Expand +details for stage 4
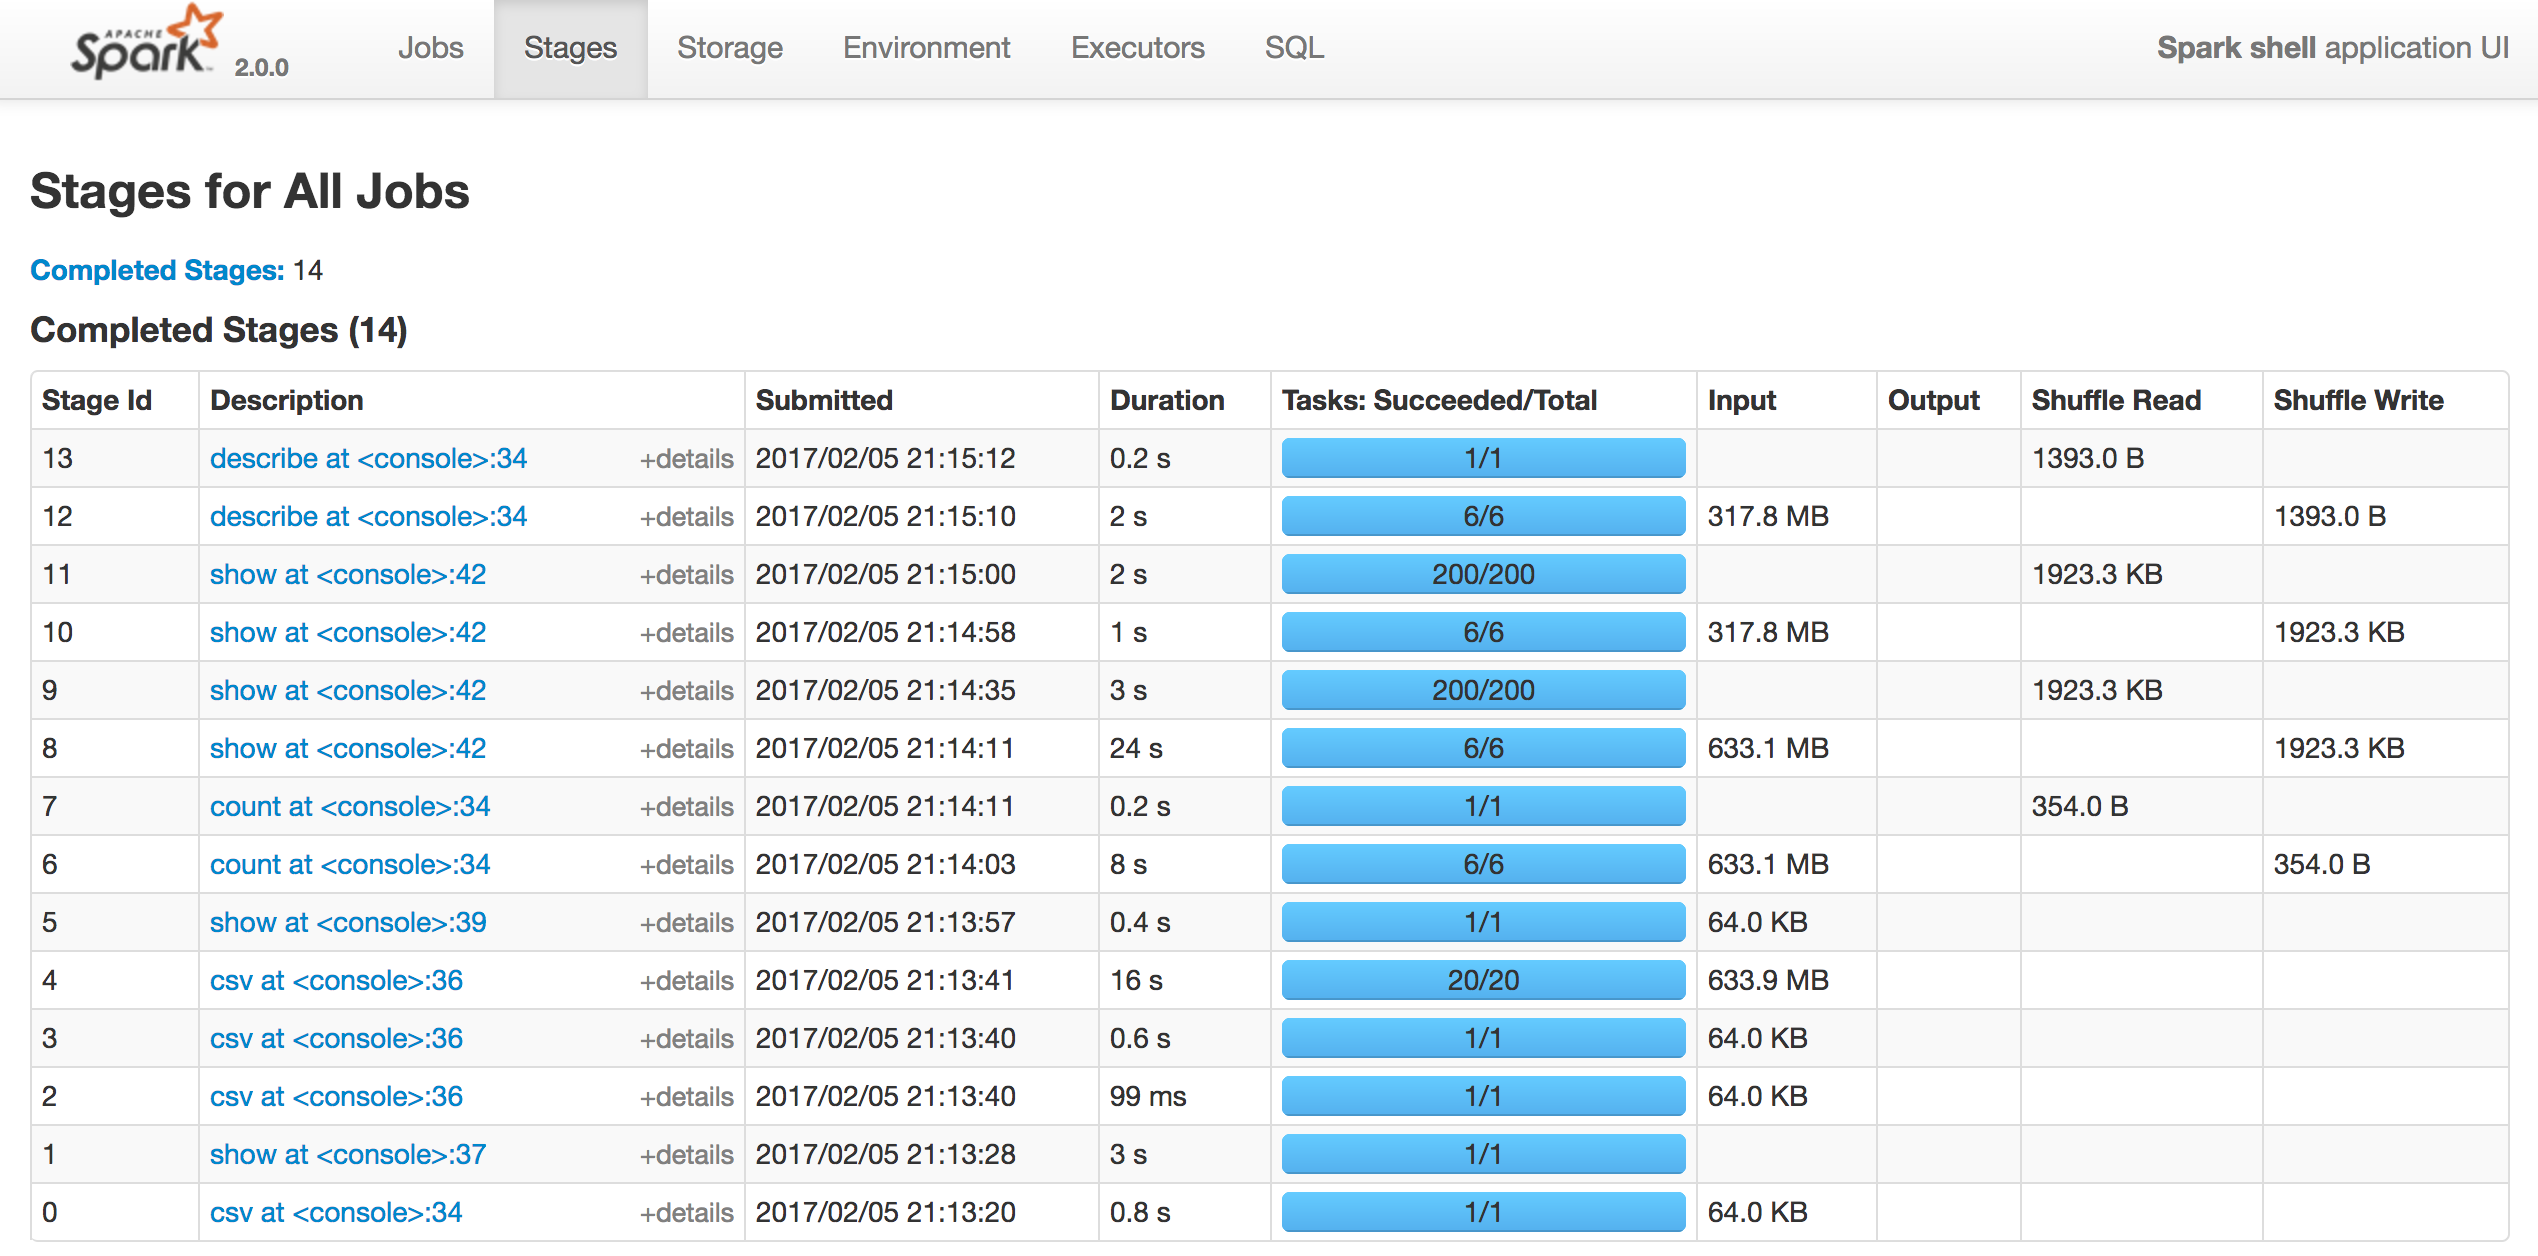Screen dimensions: 2538x1256 [x=687, y=981]
